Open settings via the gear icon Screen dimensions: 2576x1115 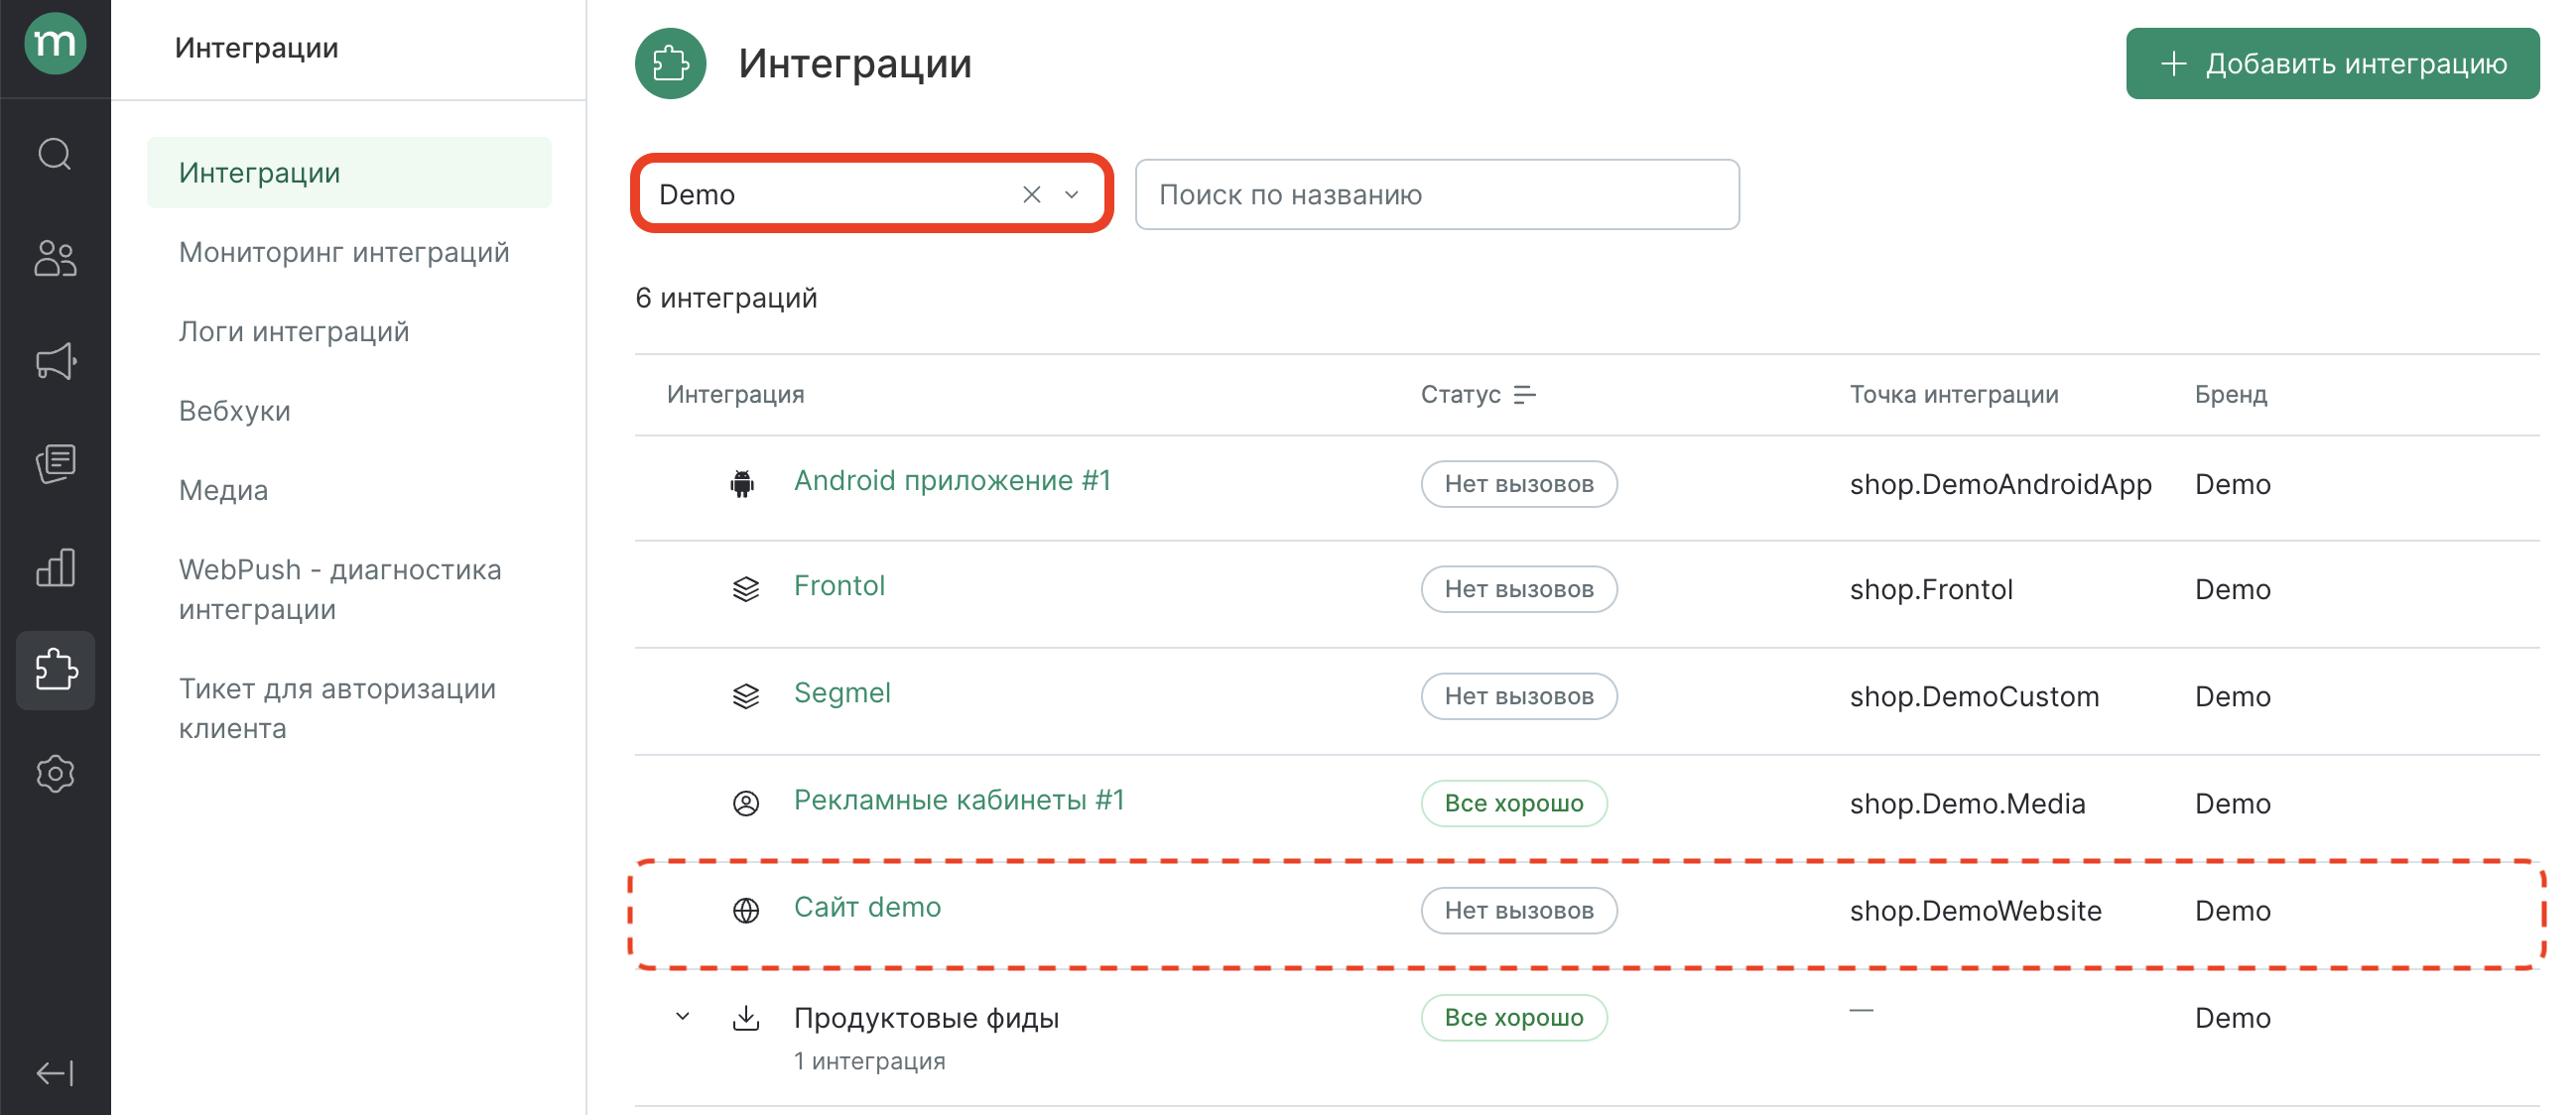(55, 773)
